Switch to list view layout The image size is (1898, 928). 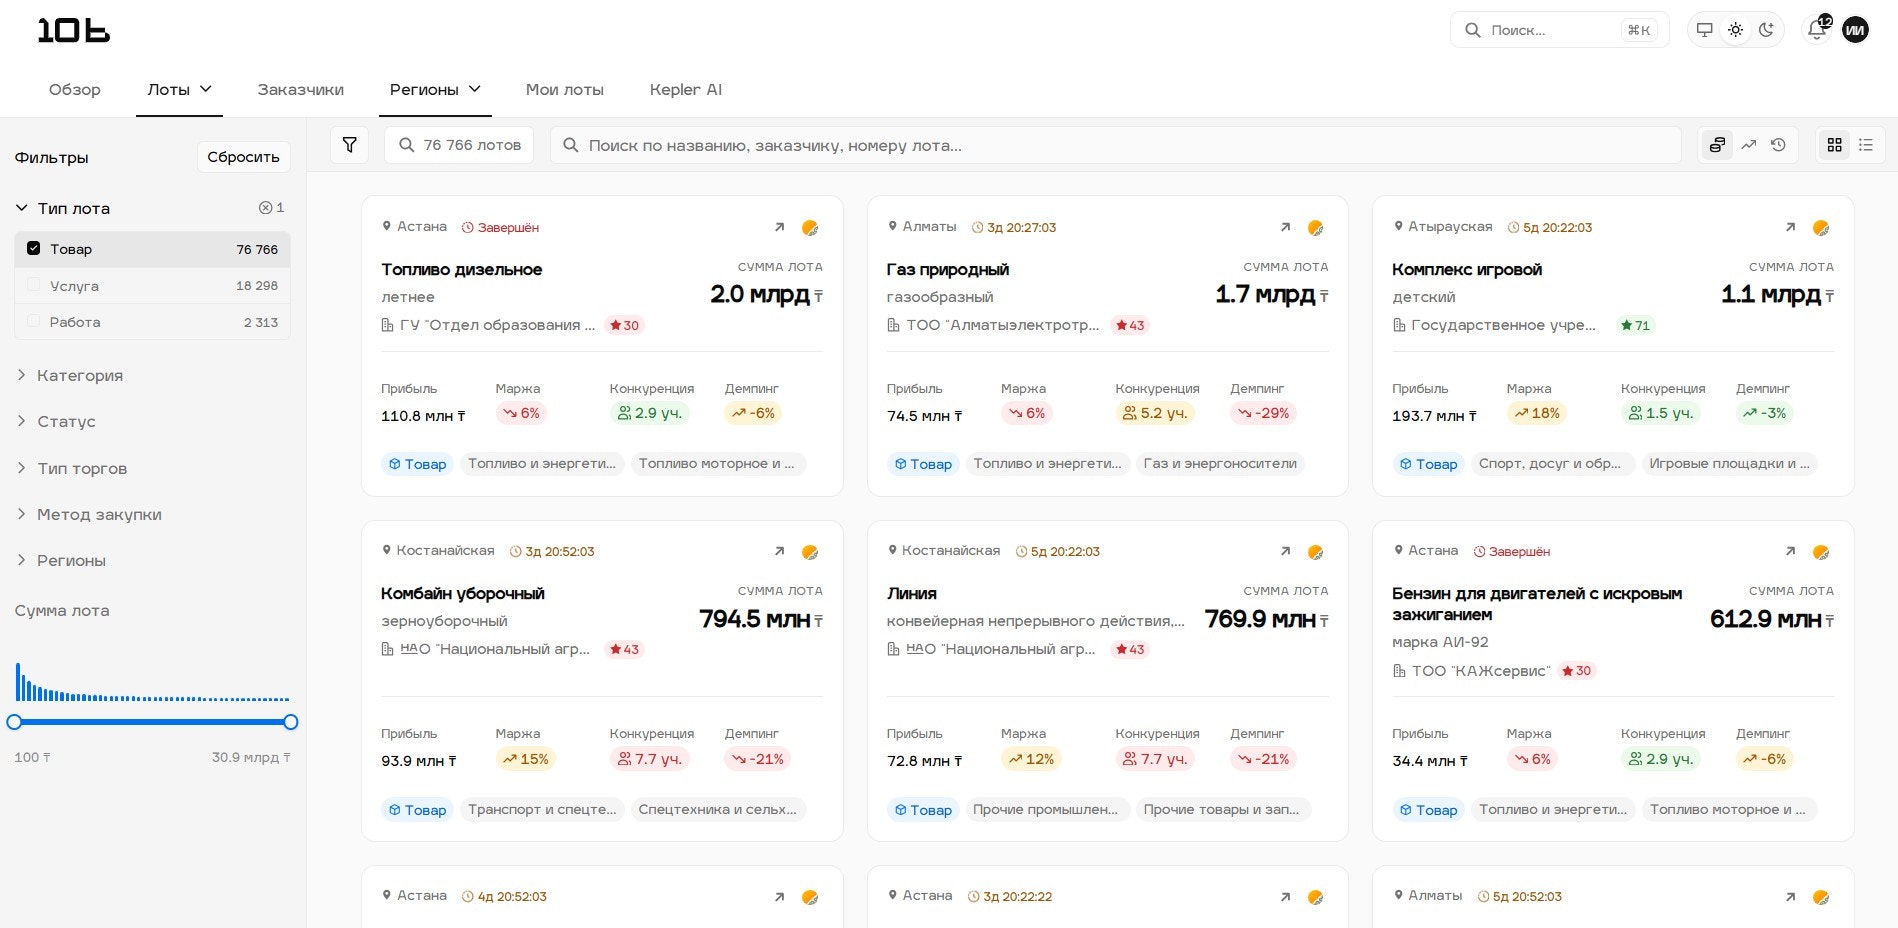tap(1866, 145)
